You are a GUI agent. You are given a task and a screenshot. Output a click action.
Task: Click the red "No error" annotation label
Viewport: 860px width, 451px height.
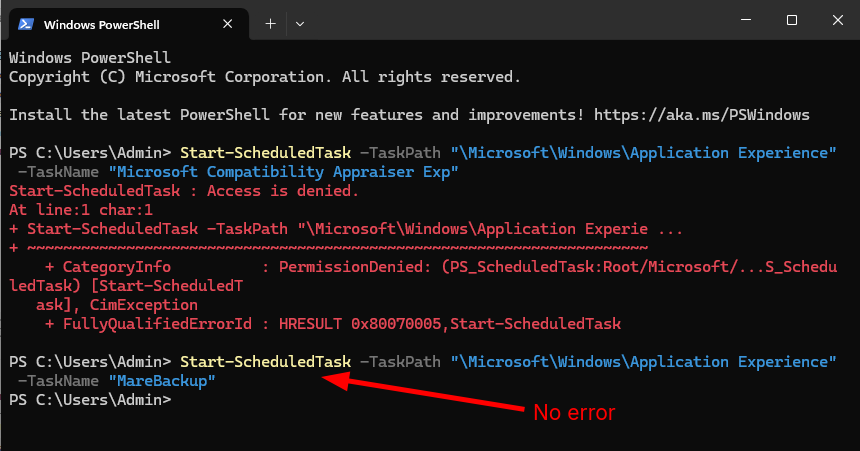click(x=574, y=413)
